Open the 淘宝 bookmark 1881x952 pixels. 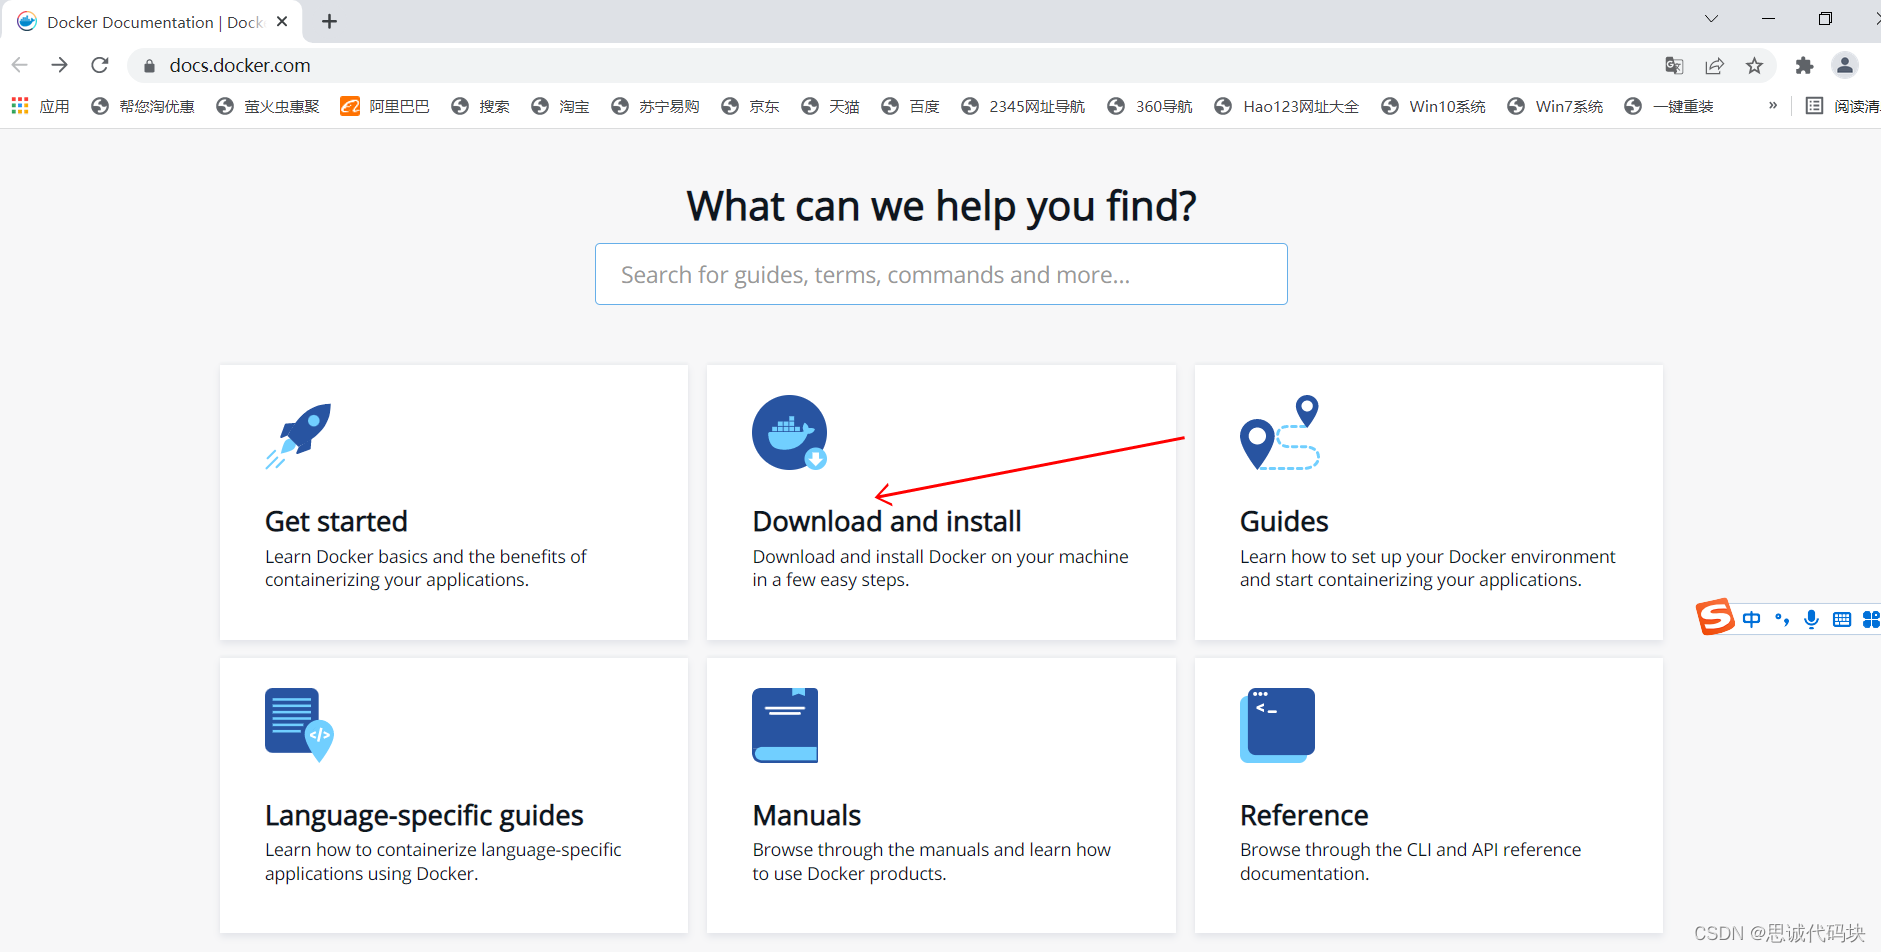[561, 106]
